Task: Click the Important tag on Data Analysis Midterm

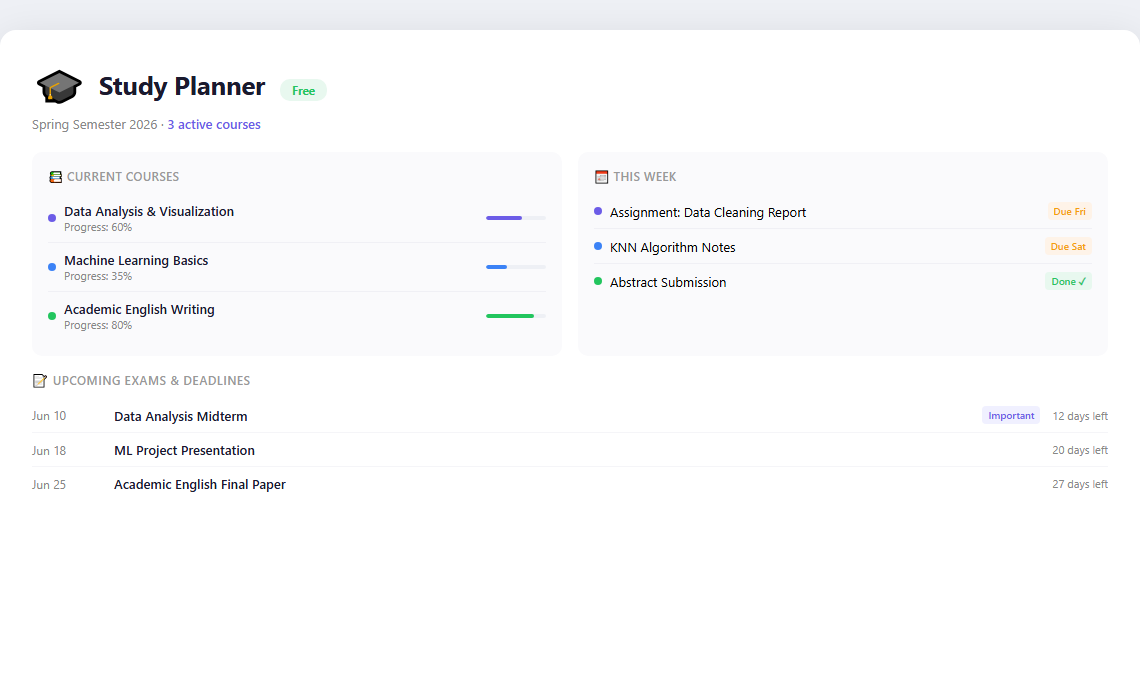Action: (x=1011, y=415)
